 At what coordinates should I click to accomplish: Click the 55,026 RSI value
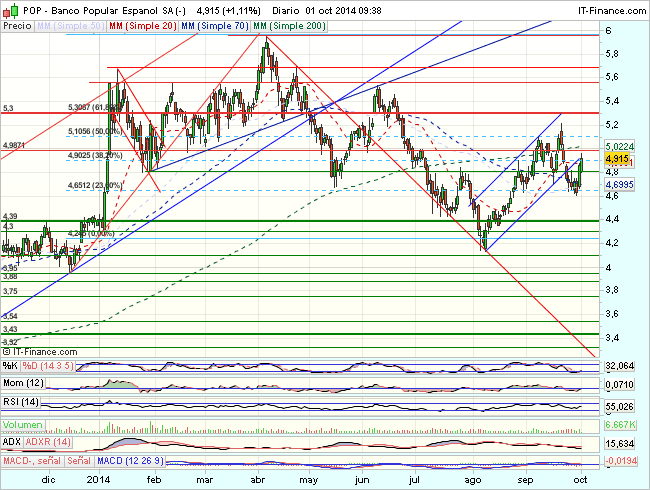(x=619, y=407)
